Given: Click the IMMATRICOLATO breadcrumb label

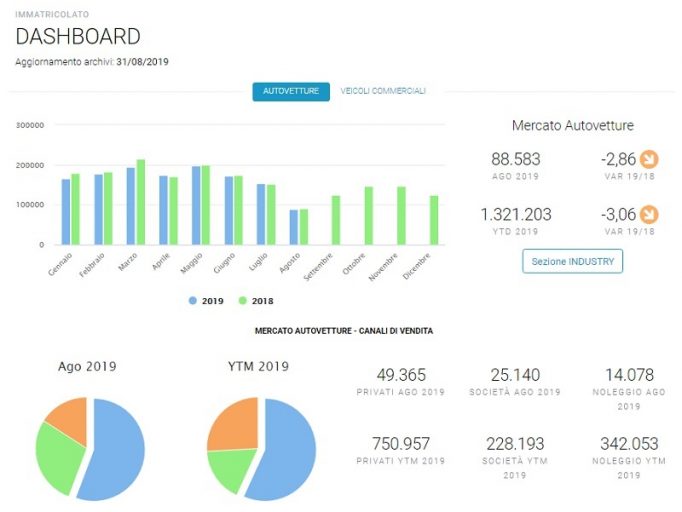Looking at the screenshot, I should [x=52, y=14].
